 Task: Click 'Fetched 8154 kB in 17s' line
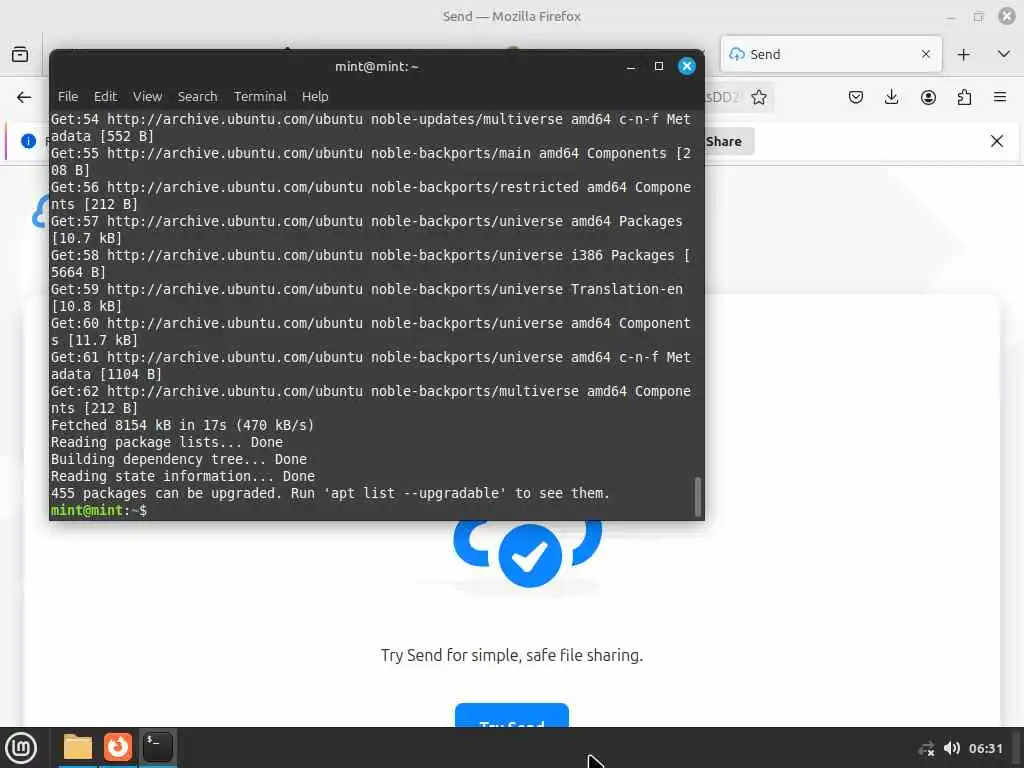click(182, 425)
